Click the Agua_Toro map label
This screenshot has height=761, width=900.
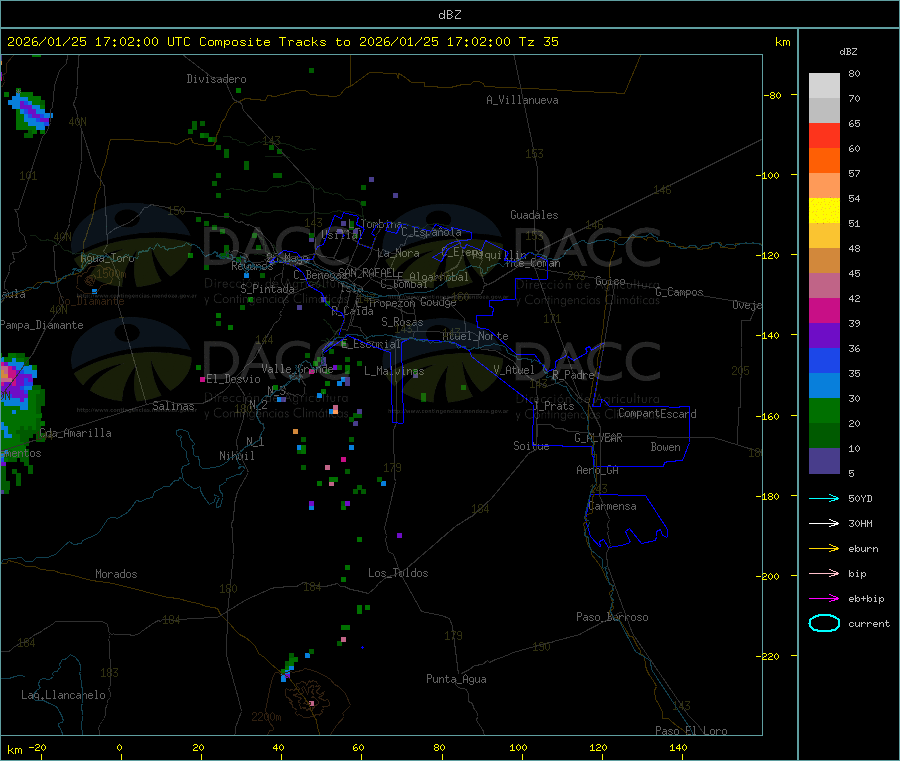point(107,258)
